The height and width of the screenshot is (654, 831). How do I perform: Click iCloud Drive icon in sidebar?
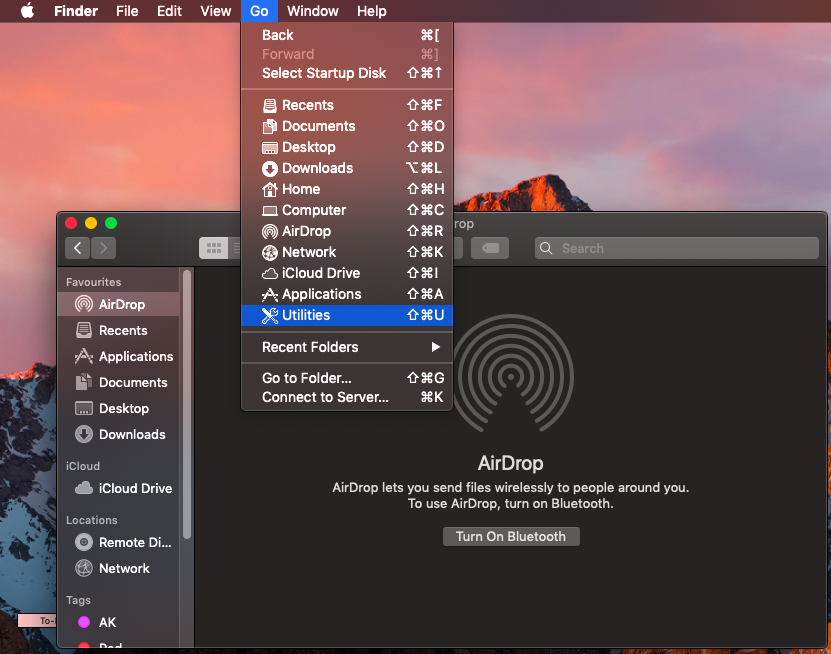pyautogui.click(x=84, y=488)
